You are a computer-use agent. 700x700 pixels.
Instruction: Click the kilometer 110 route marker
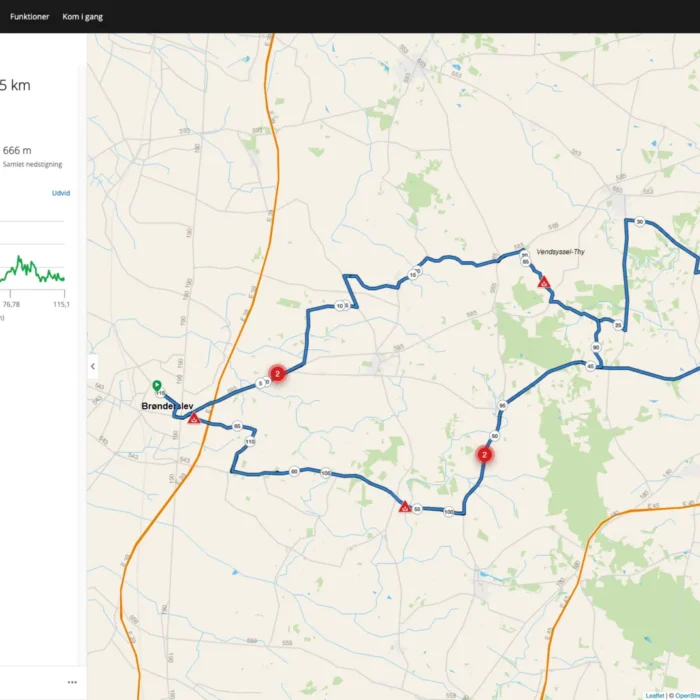click(250, 441)
